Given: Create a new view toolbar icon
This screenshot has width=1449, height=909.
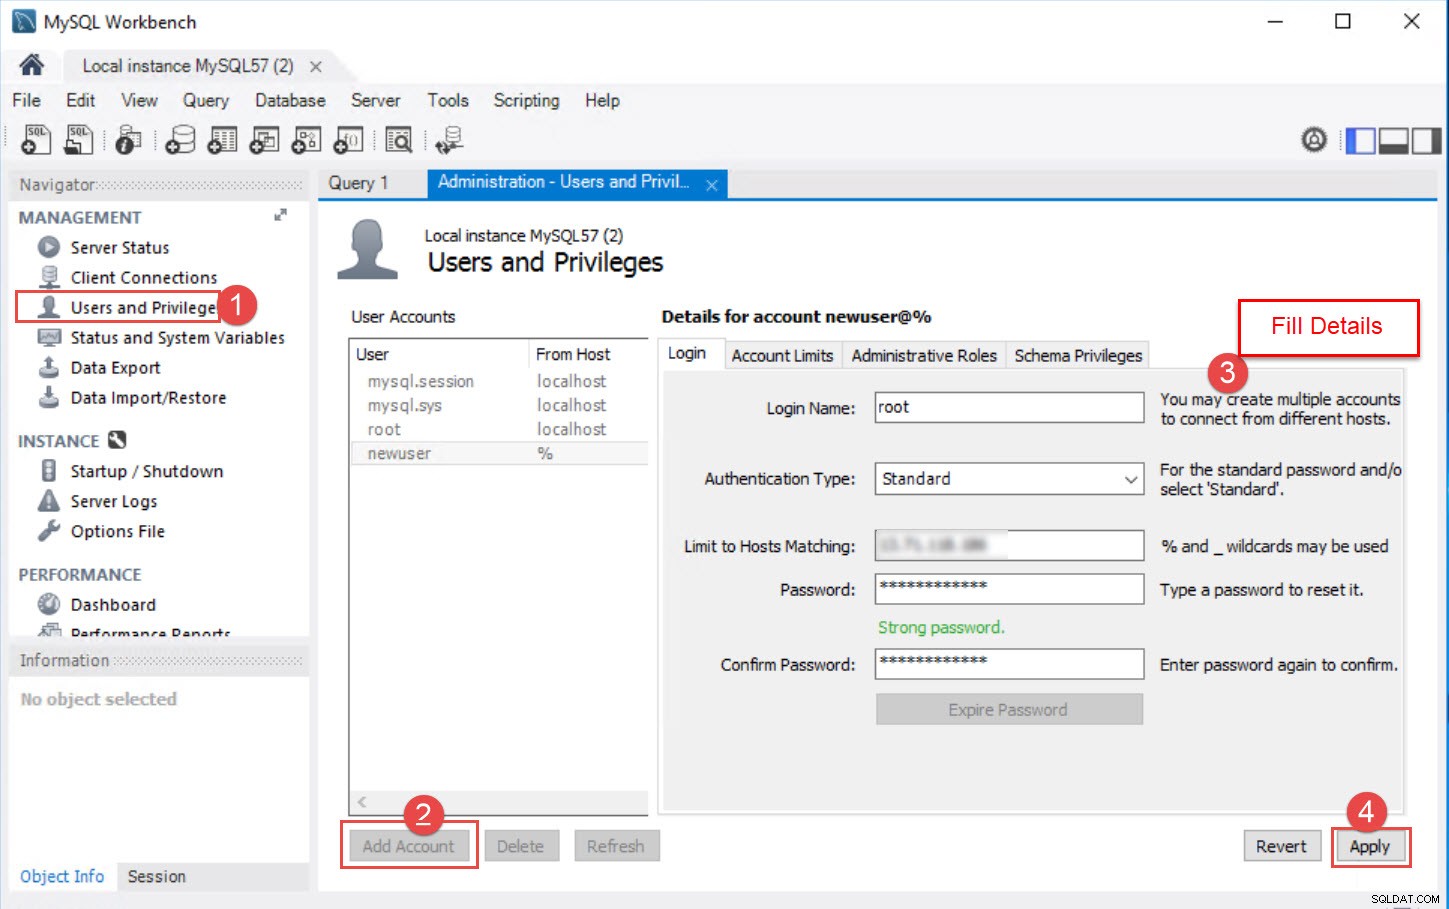Looking at the screenshot, I should [x=264, y=140].
